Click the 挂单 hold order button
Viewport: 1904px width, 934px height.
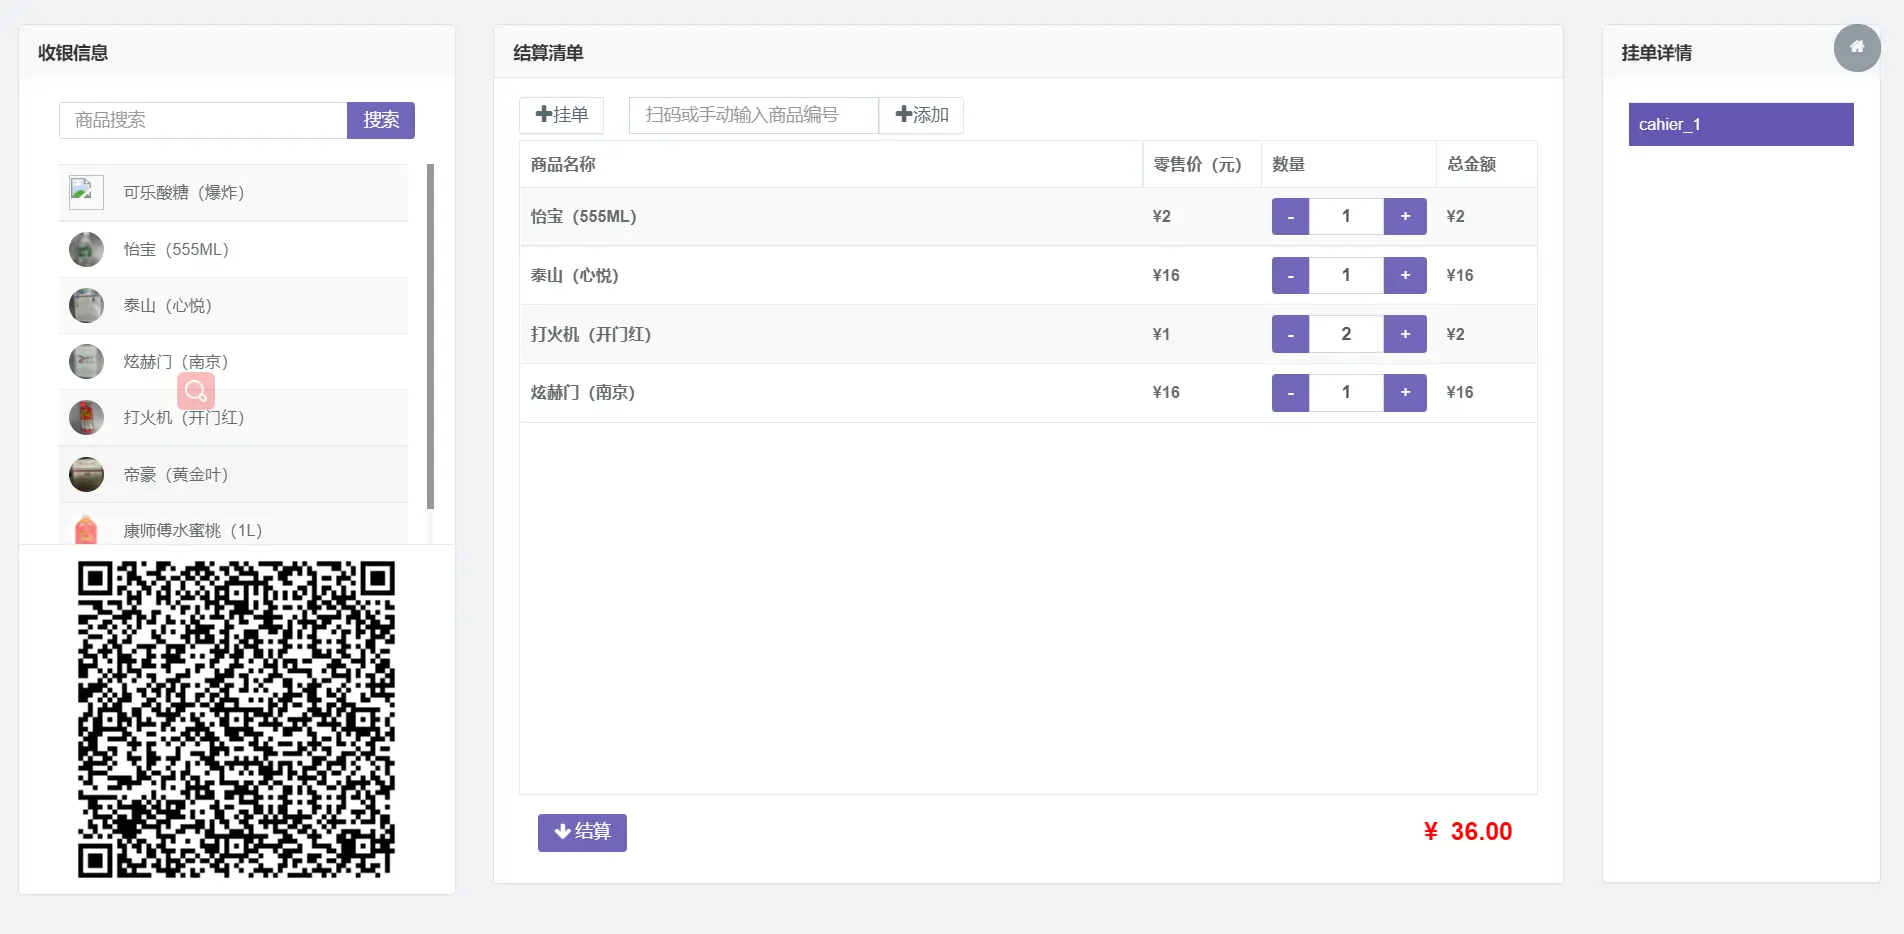pyautogui.click(x=562, y=115)
